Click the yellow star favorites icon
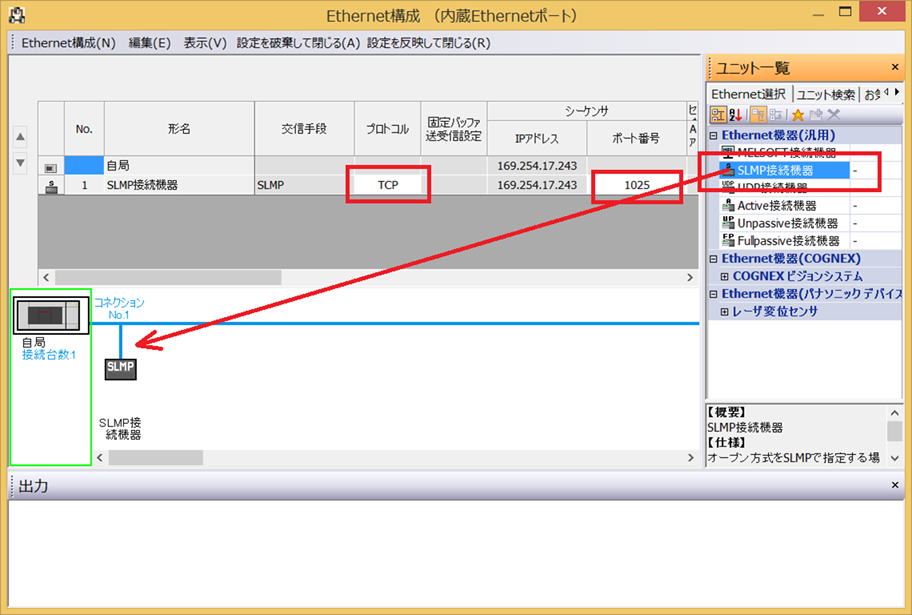This screenshot has height=615, width=912. 797,115
